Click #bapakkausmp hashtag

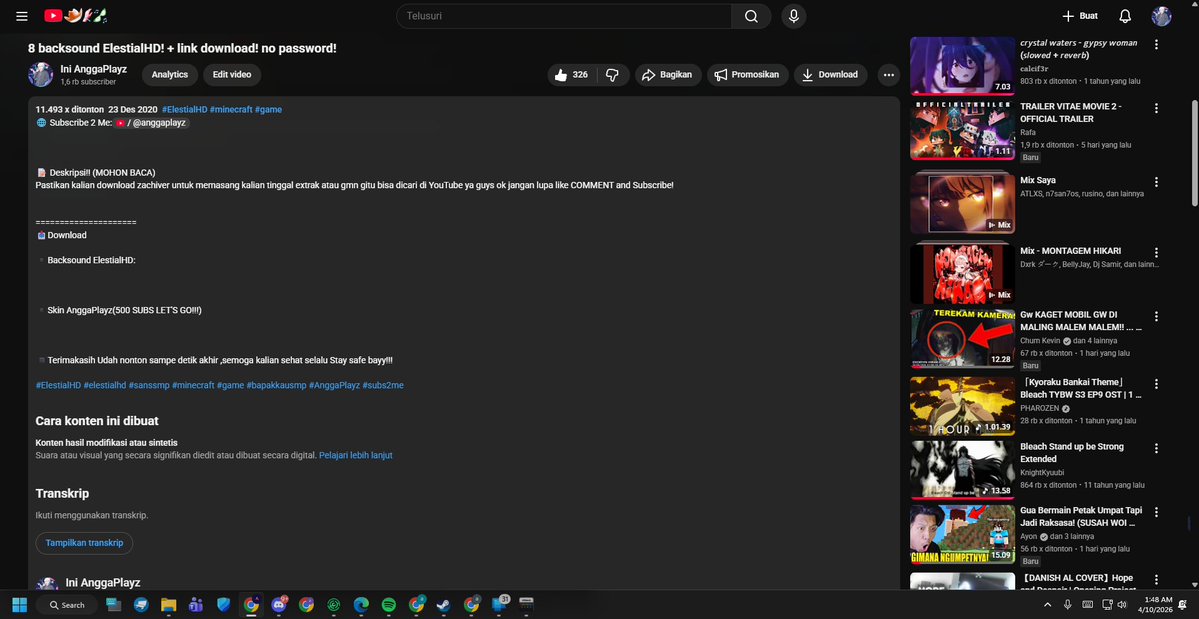pos(276,385)
